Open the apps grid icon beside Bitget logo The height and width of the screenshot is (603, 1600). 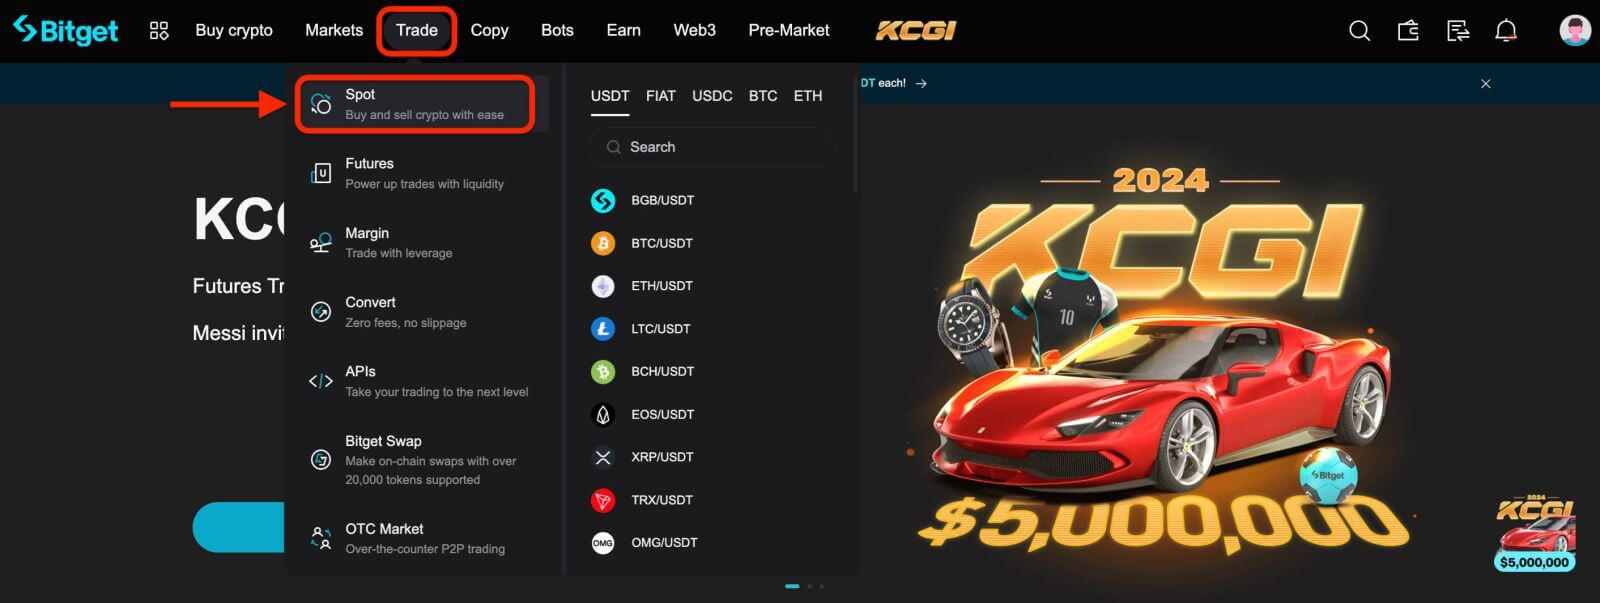pos(159,31)
